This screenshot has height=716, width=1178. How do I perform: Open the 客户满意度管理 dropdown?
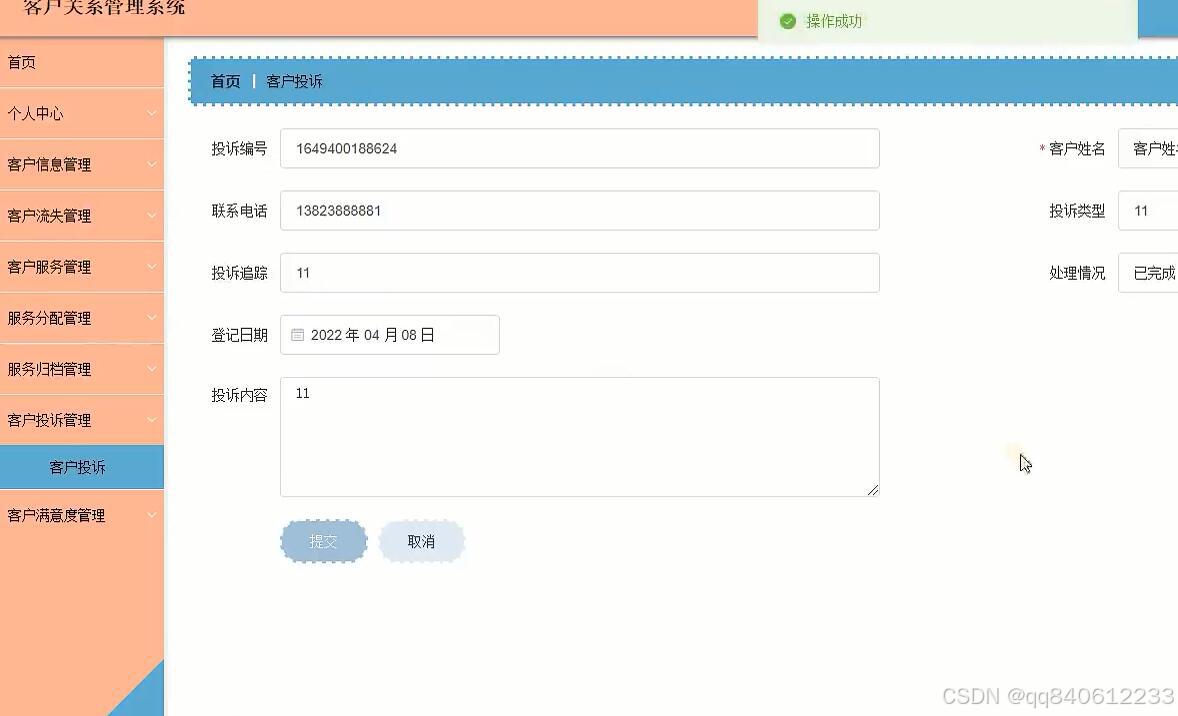click(x=82, y=515)
